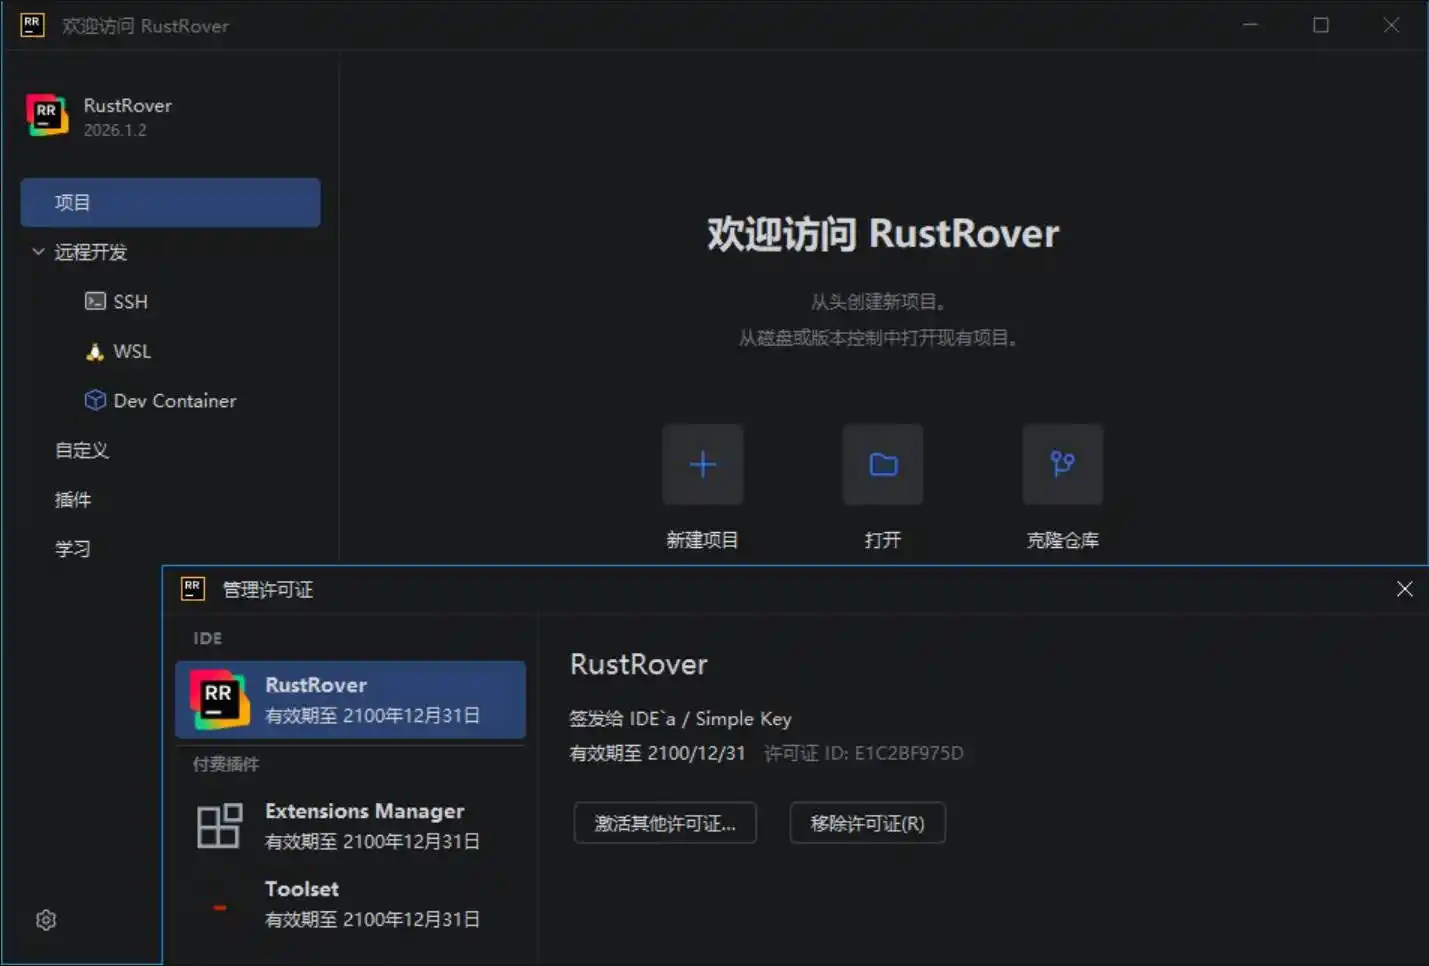Click the Clone Repository branch icon
This screenshot has height=966, width=1429.
(x=1062, y=464)
